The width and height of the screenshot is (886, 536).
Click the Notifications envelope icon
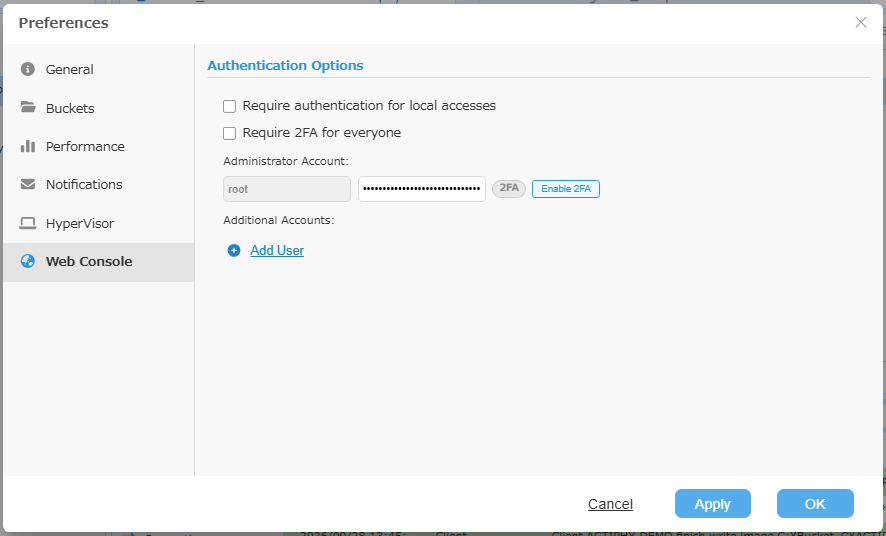(x=28, y=184)
